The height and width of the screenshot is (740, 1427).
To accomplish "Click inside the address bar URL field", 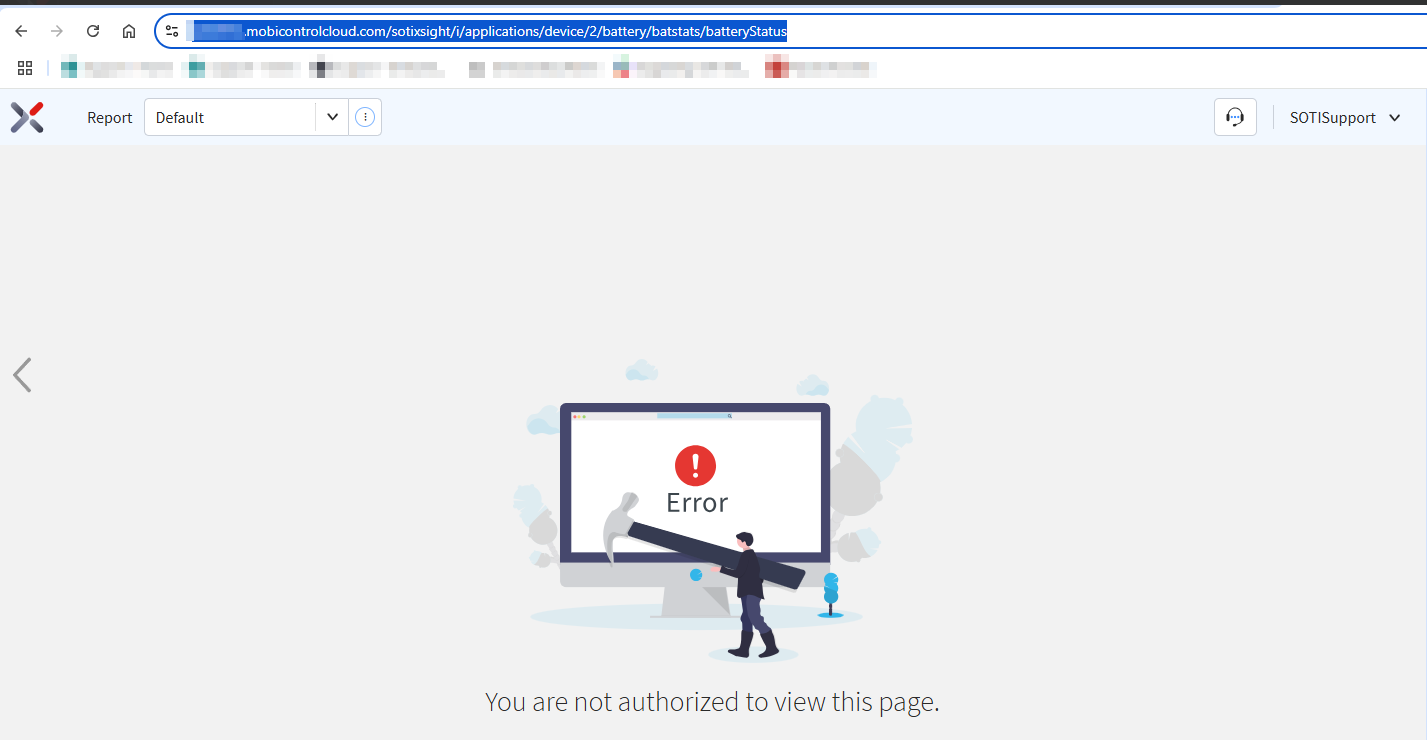I will (x=500, y=30).
